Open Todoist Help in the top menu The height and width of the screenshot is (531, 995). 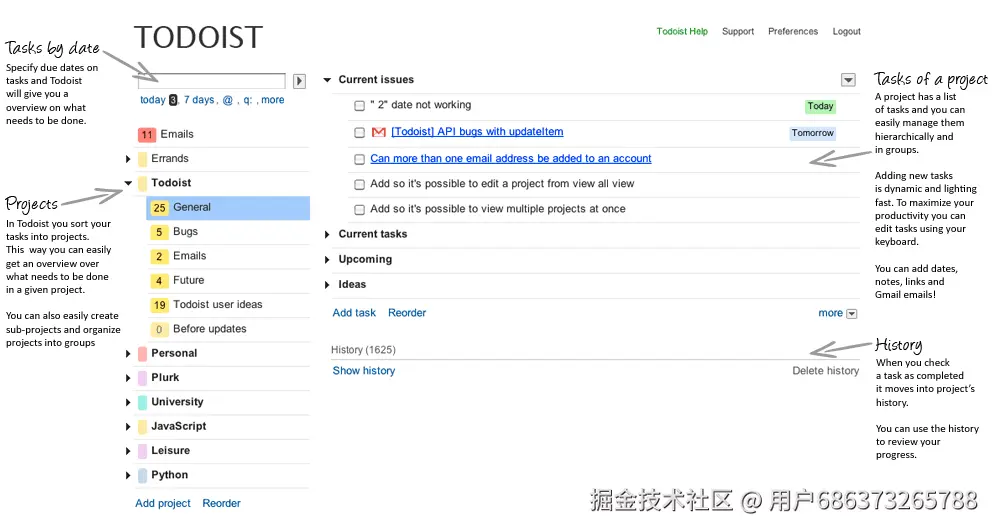tap(682, 31)
